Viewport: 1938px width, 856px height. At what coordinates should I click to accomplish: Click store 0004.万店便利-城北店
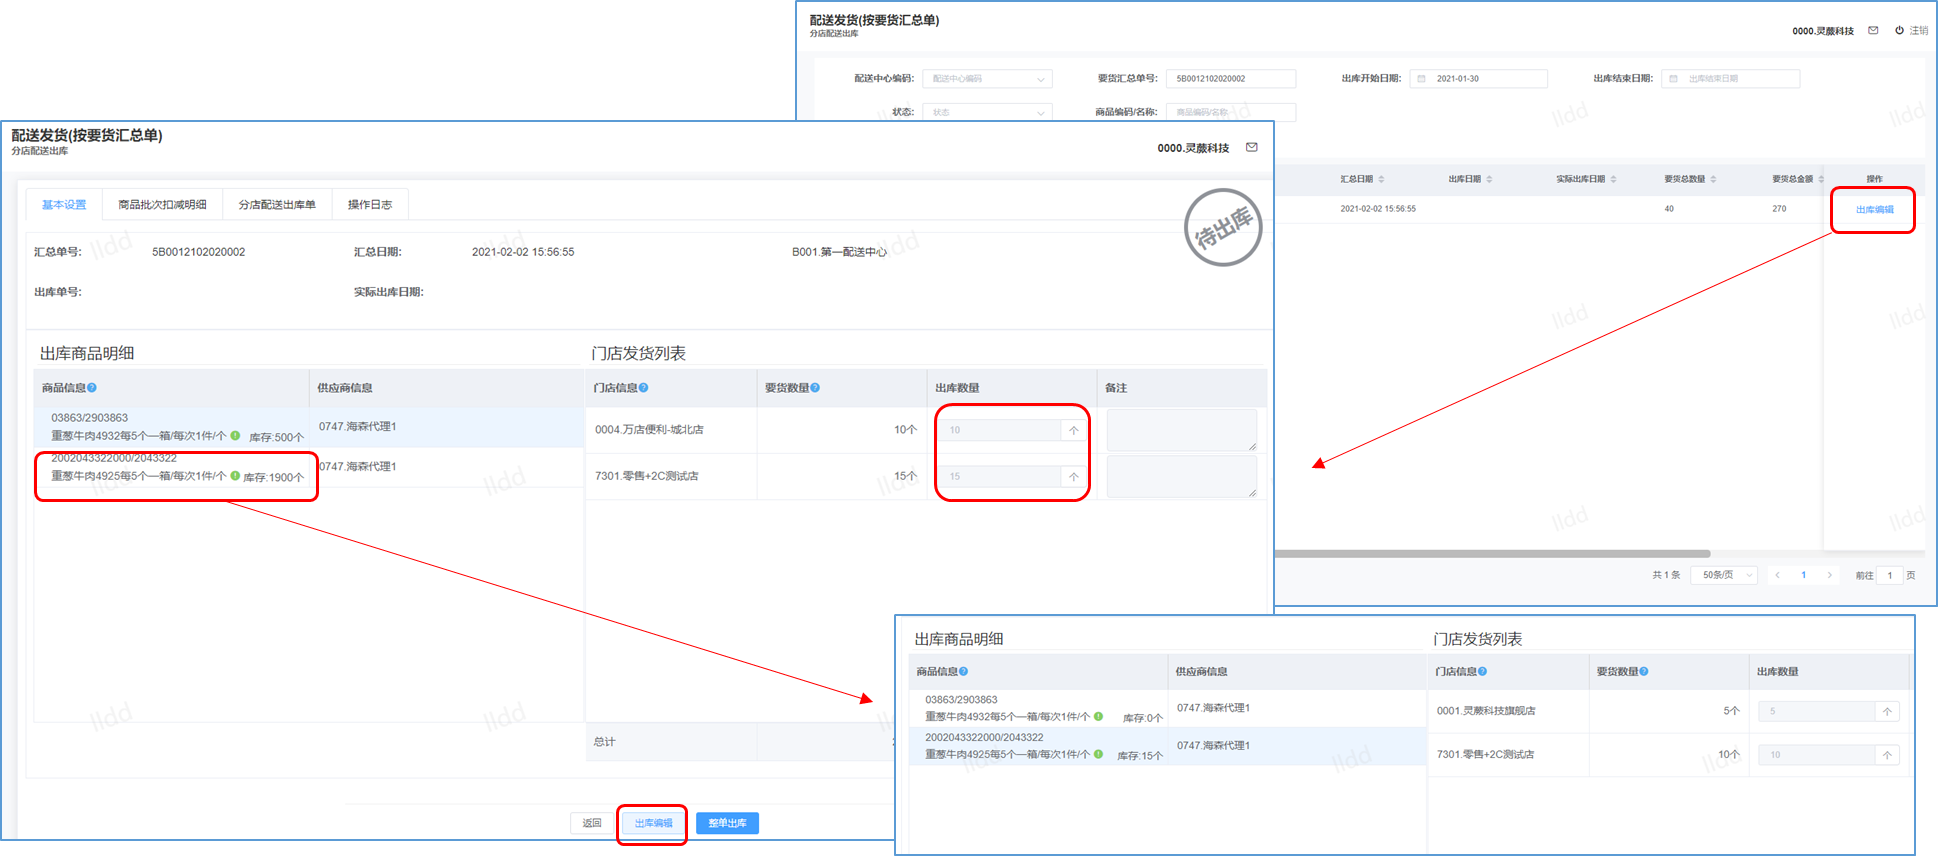click(x=649, y=430)
